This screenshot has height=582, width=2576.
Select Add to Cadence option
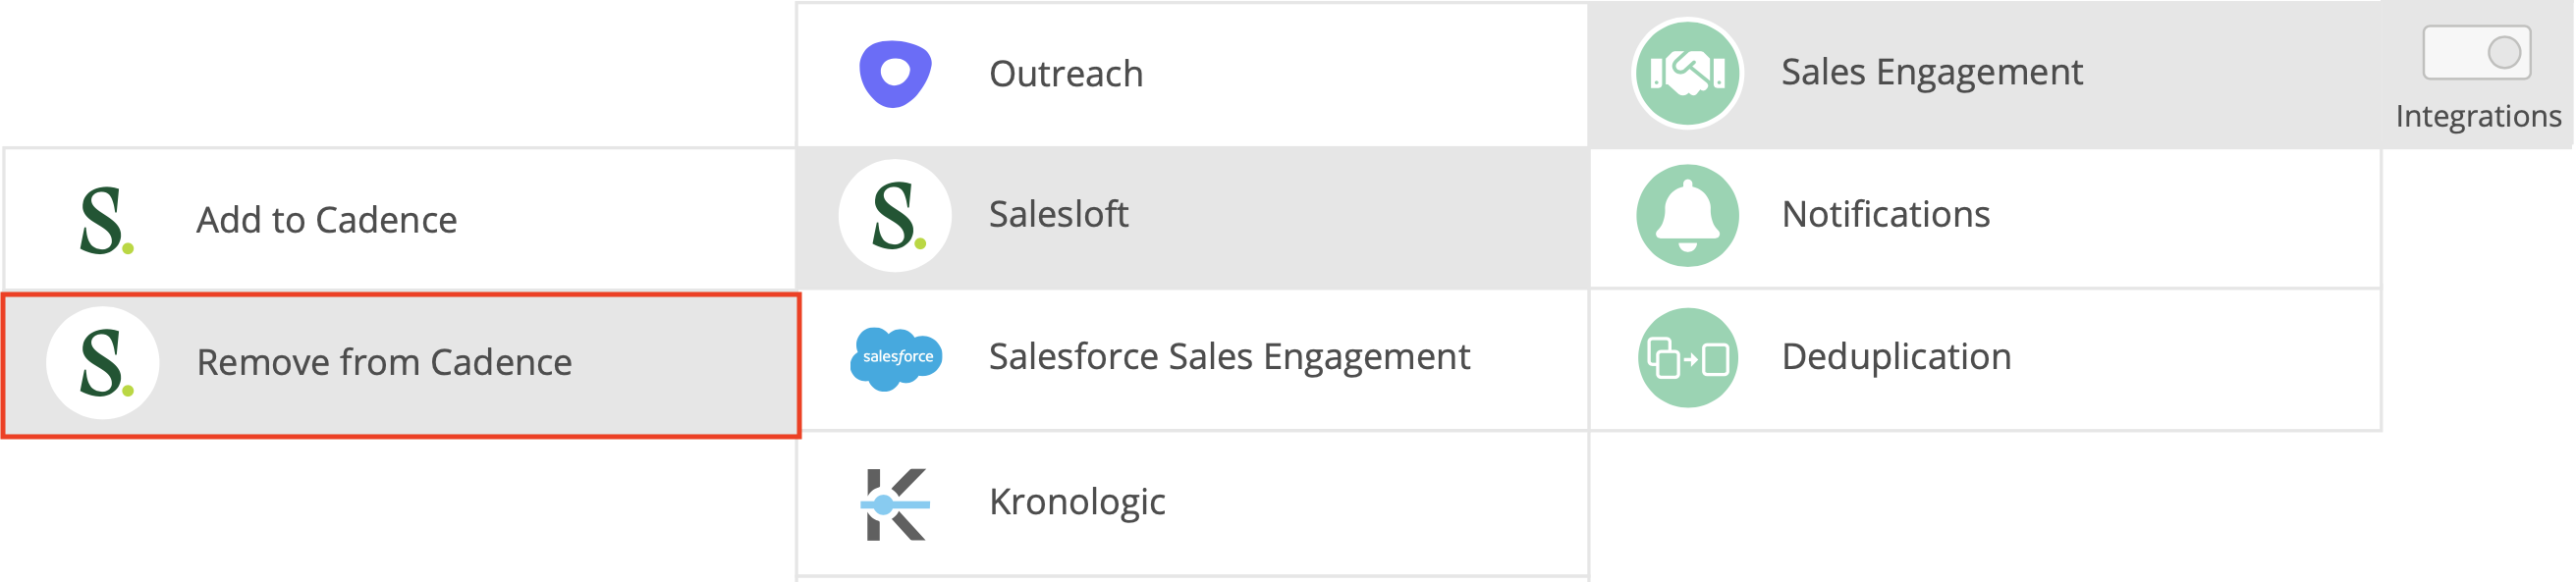pyautogui.click(x=401, y=220)
